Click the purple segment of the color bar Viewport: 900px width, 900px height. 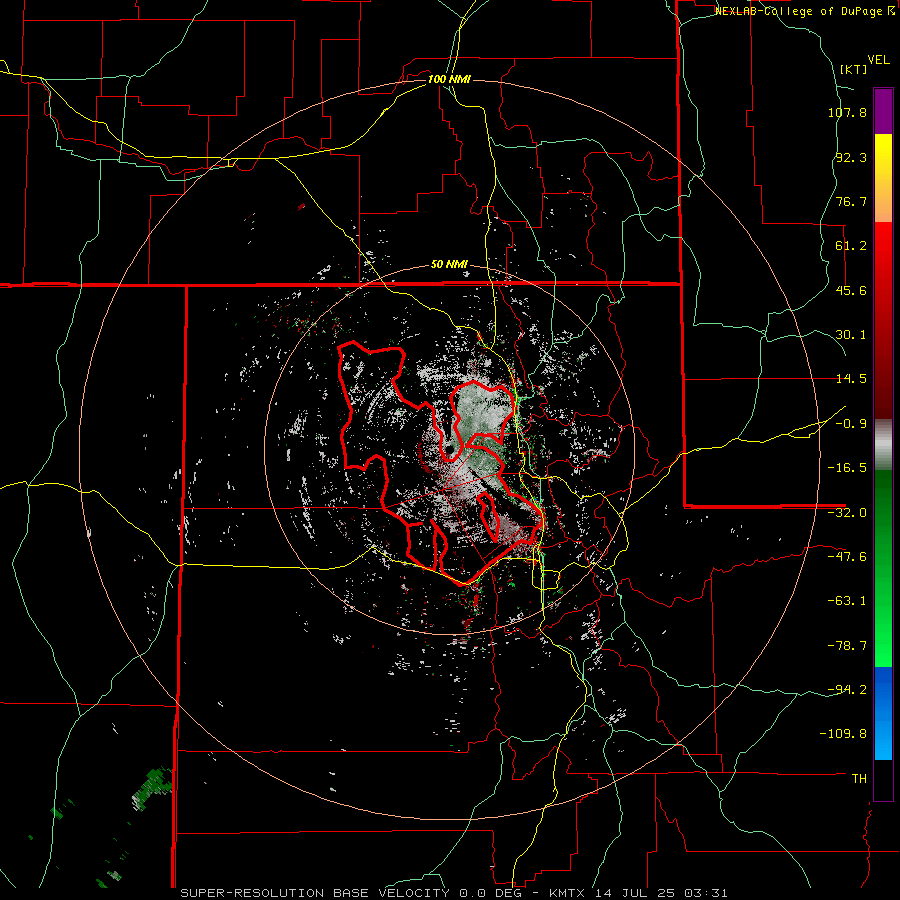(x=883, y=111)
